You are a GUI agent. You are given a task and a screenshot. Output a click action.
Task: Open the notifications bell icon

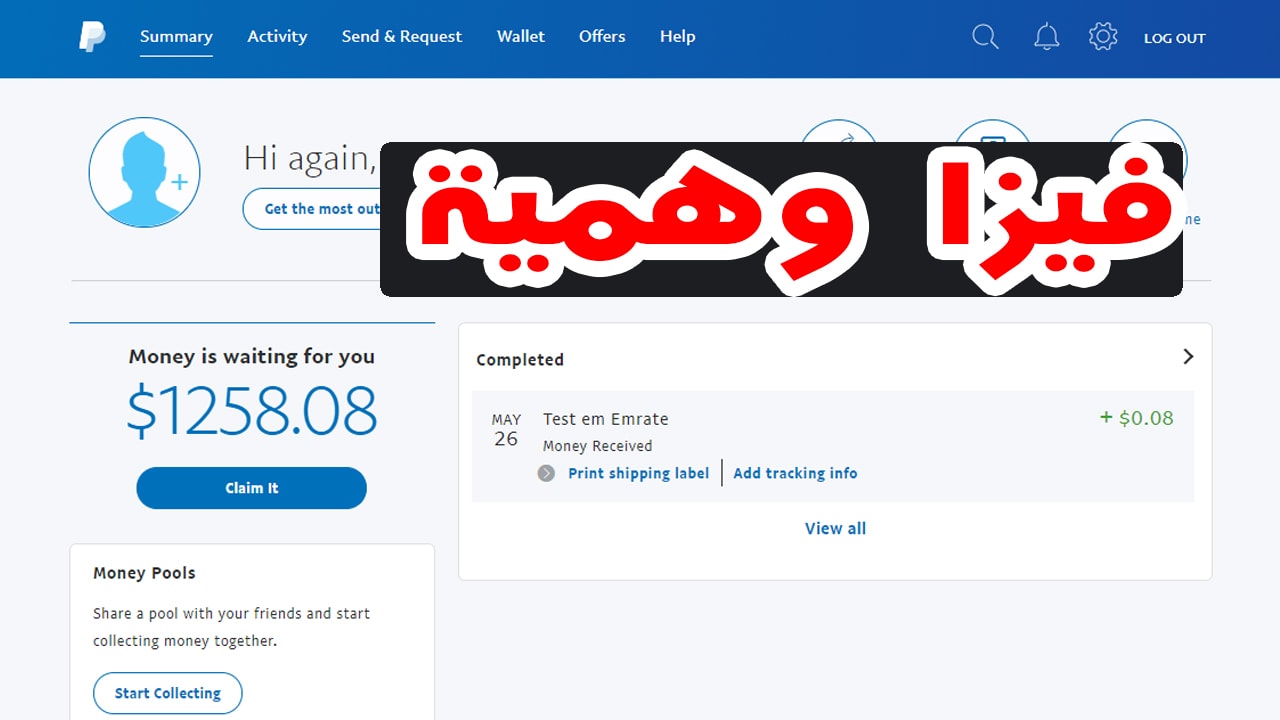1046,37
